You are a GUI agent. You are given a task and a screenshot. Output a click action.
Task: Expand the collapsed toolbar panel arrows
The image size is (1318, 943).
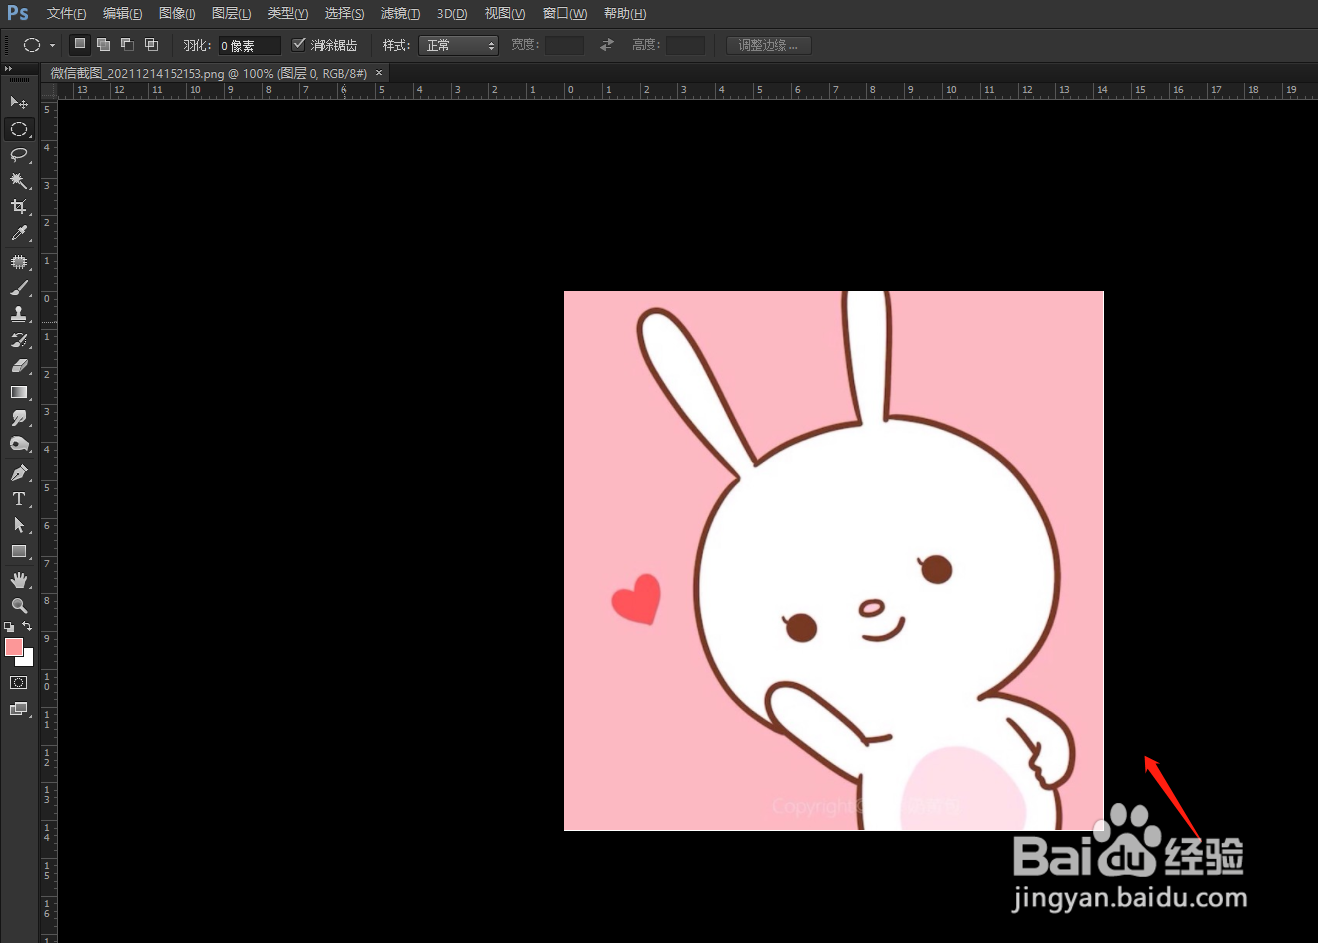pyautogui.click(x=8, y=68)
